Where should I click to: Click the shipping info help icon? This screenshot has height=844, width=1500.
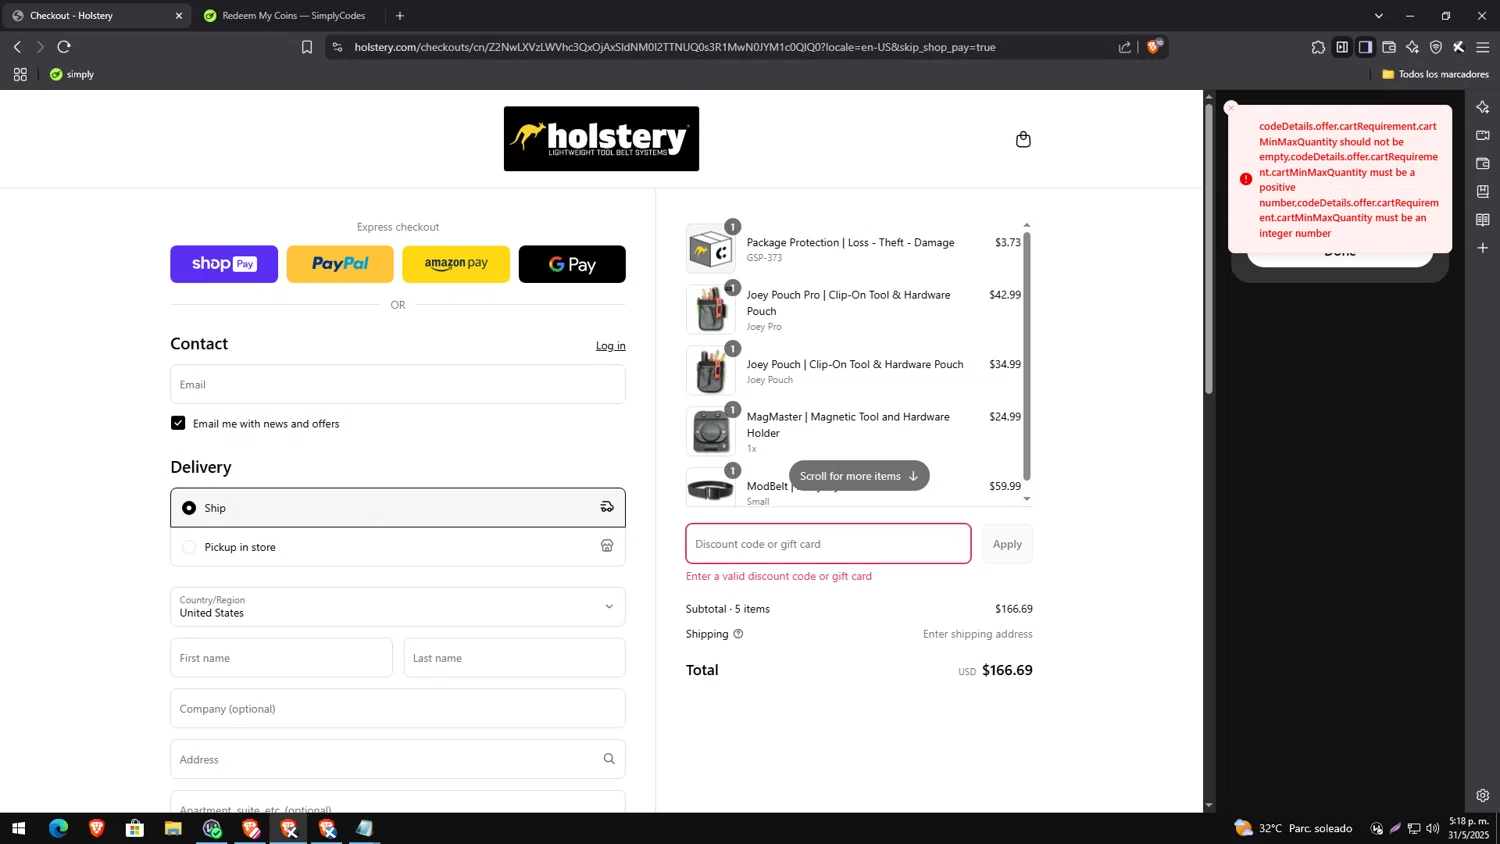tap(738, 634)
